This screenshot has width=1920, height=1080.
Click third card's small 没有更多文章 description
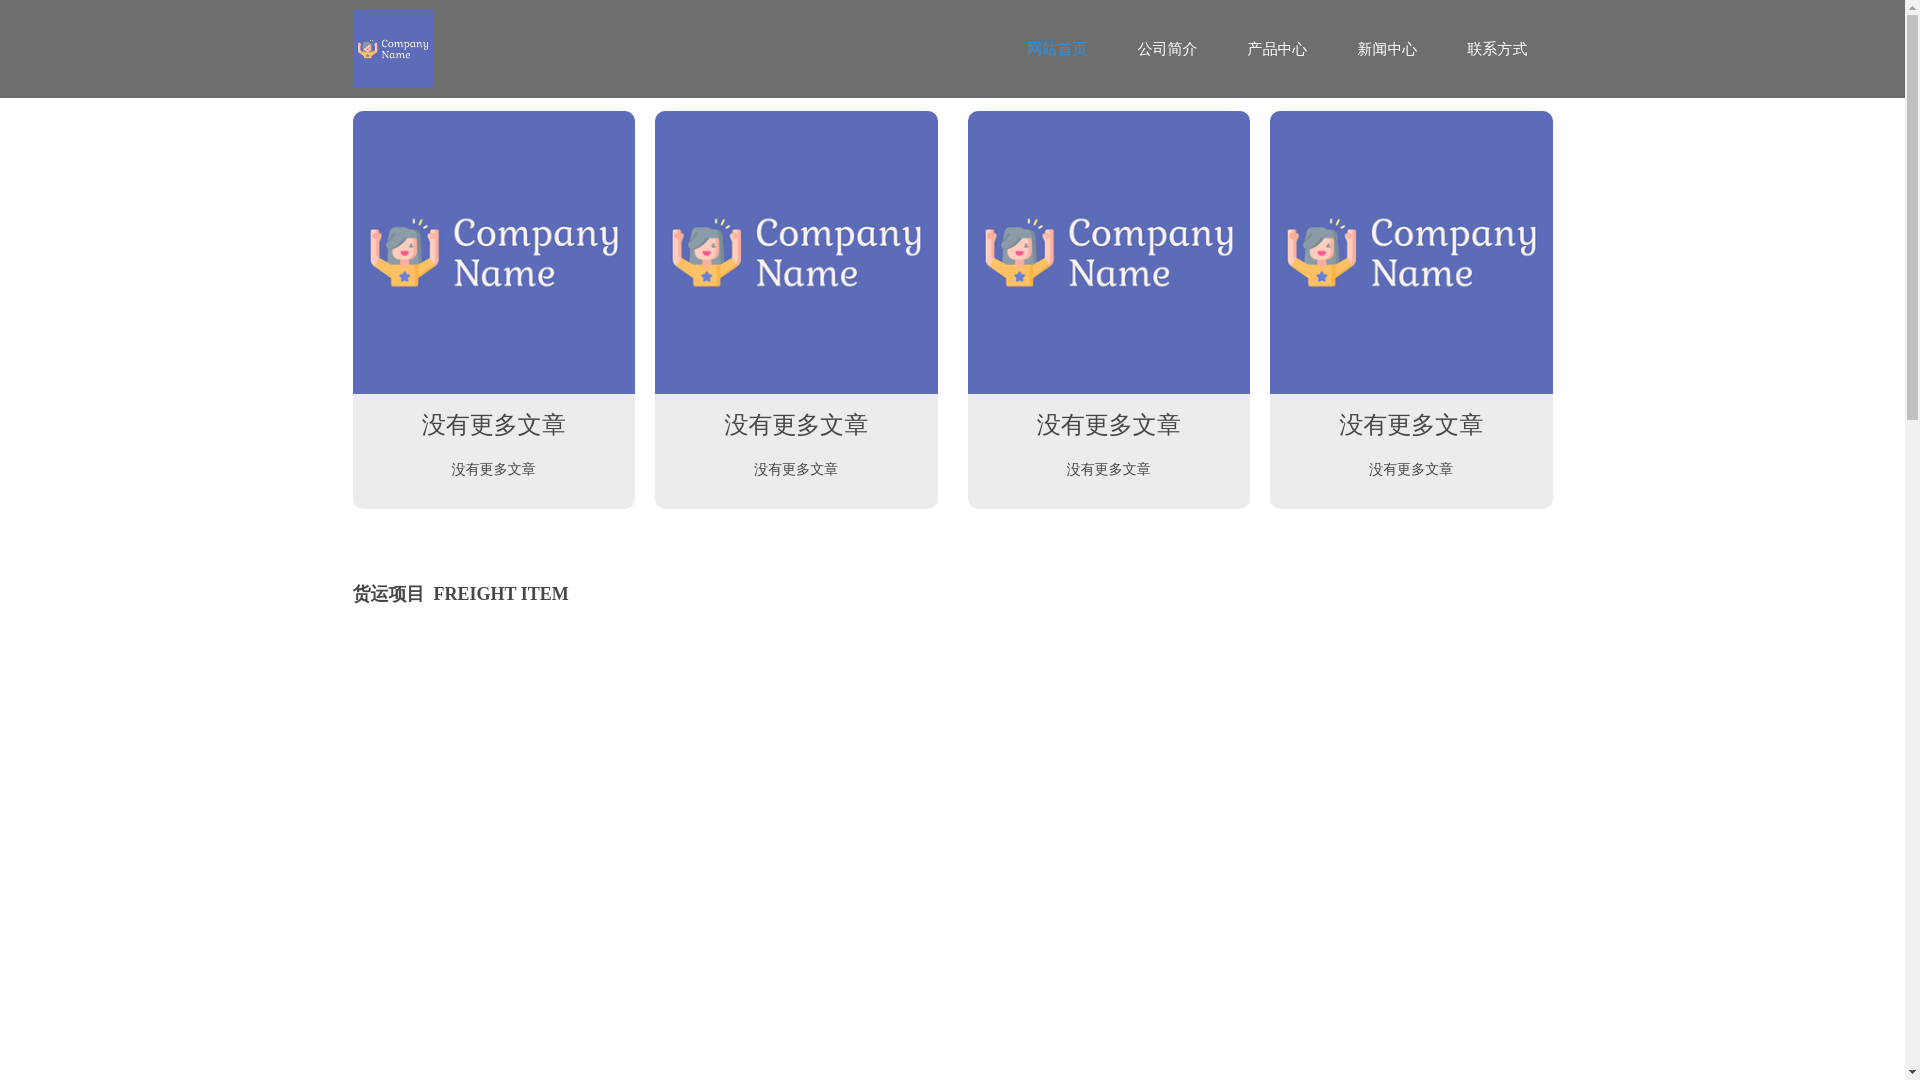[x=1108, y=469]
